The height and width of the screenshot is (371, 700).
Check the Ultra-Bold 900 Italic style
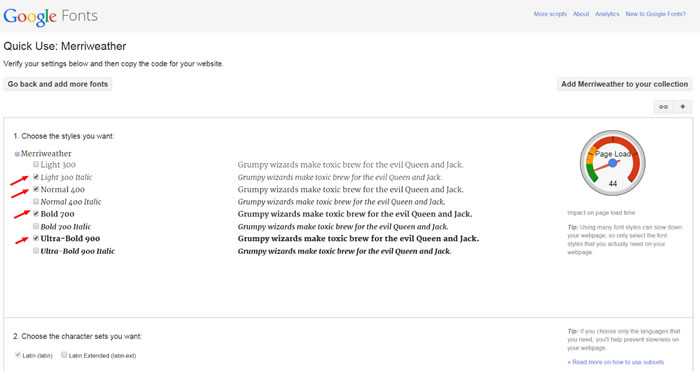tap(36, 250)
